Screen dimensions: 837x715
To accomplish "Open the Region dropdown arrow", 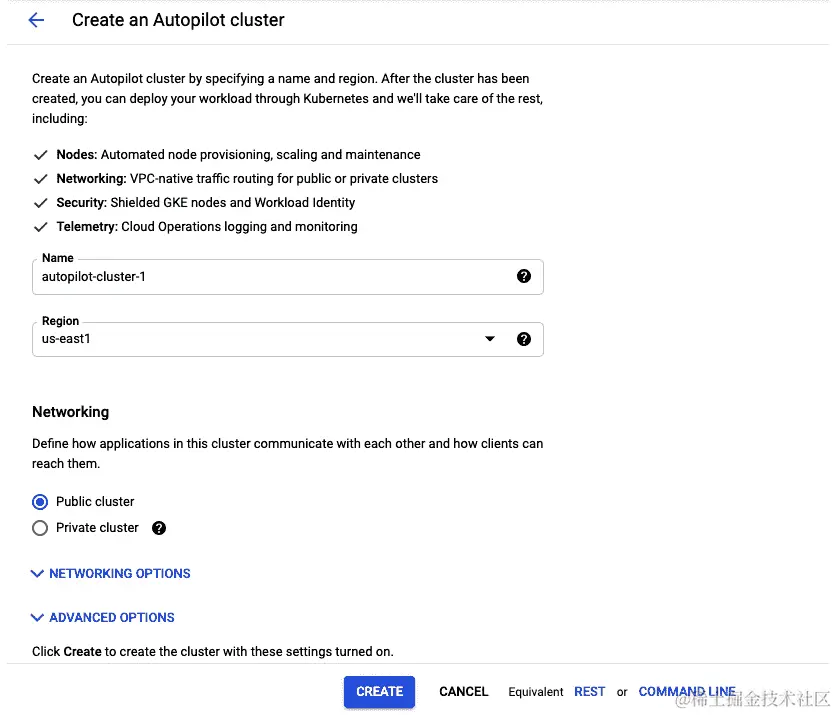I will (x=490, y=339).
